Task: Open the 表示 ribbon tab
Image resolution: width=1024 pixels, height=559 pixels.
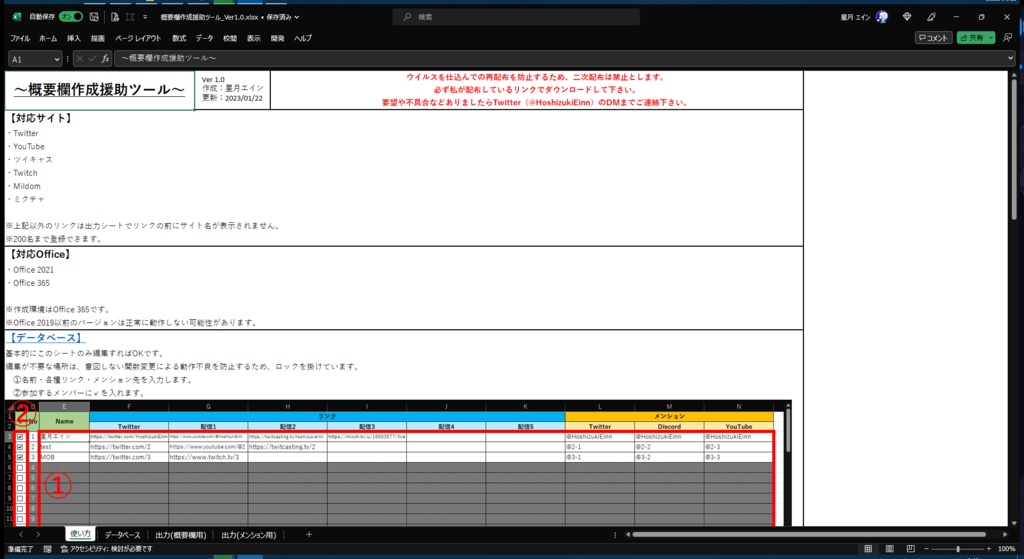Action: pyautogui.click(x=253, y=39)
